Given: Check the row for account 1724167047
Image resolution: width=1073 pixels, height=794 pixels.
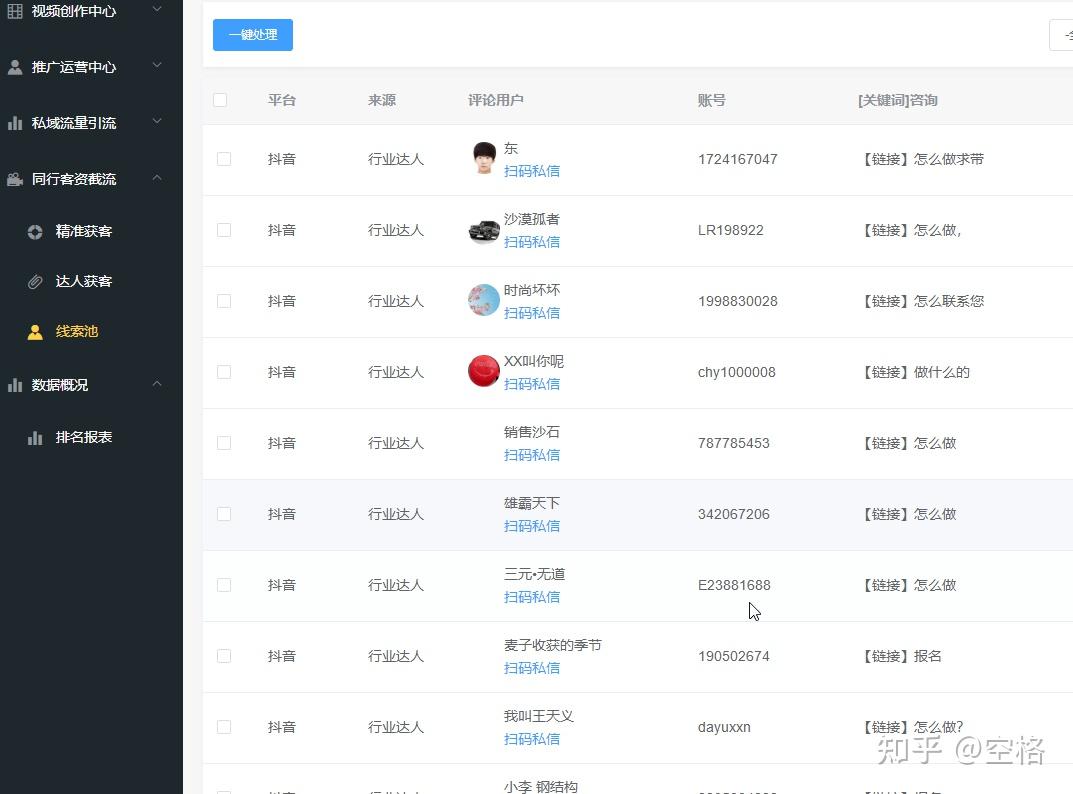Looking at the screenshot, I should coord(224,159).
